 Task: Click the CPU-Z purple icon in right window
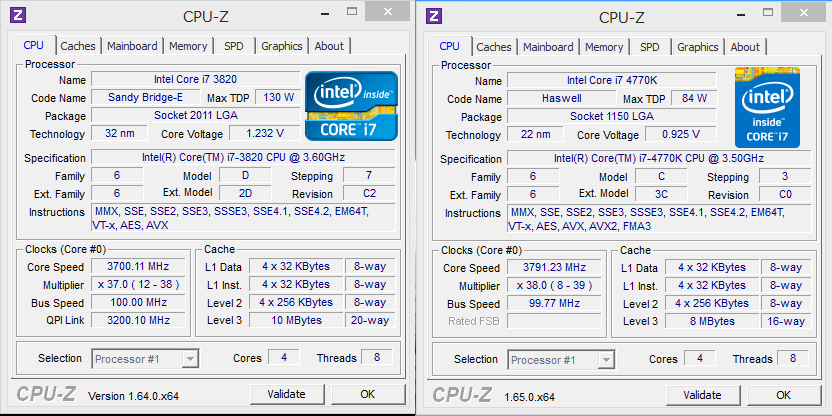pyautogui.click(x=434, y=15)
